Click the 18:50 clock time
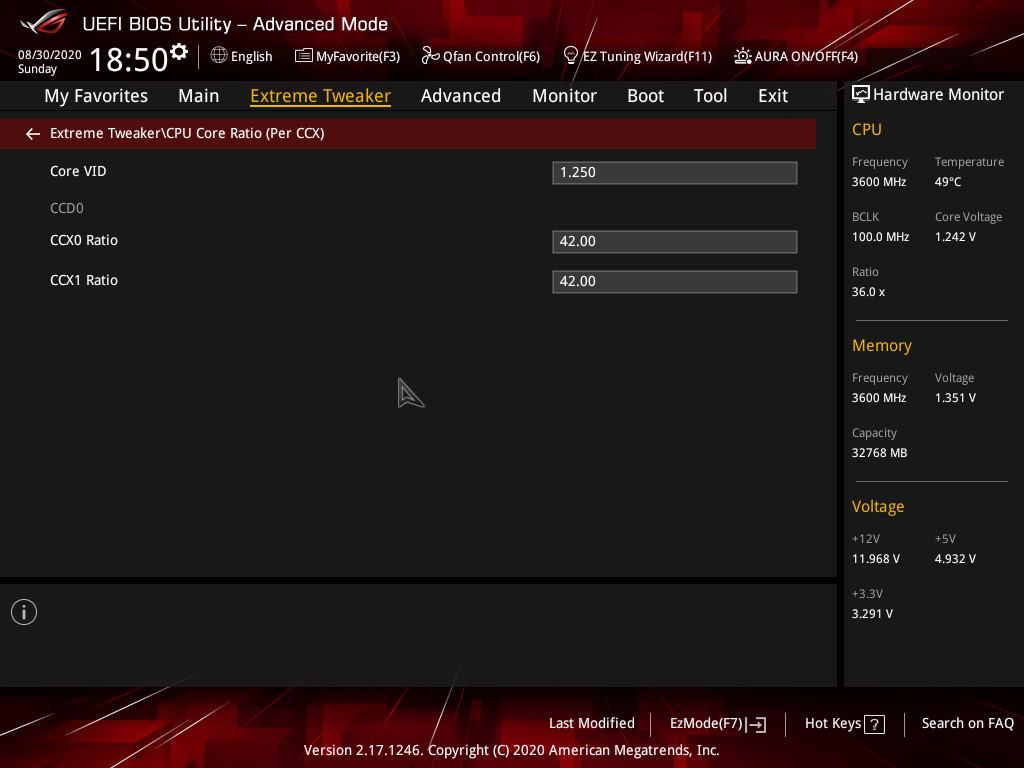Viewport: 1024px width, 768px height. pyautogui.click(x=129, y=59)
